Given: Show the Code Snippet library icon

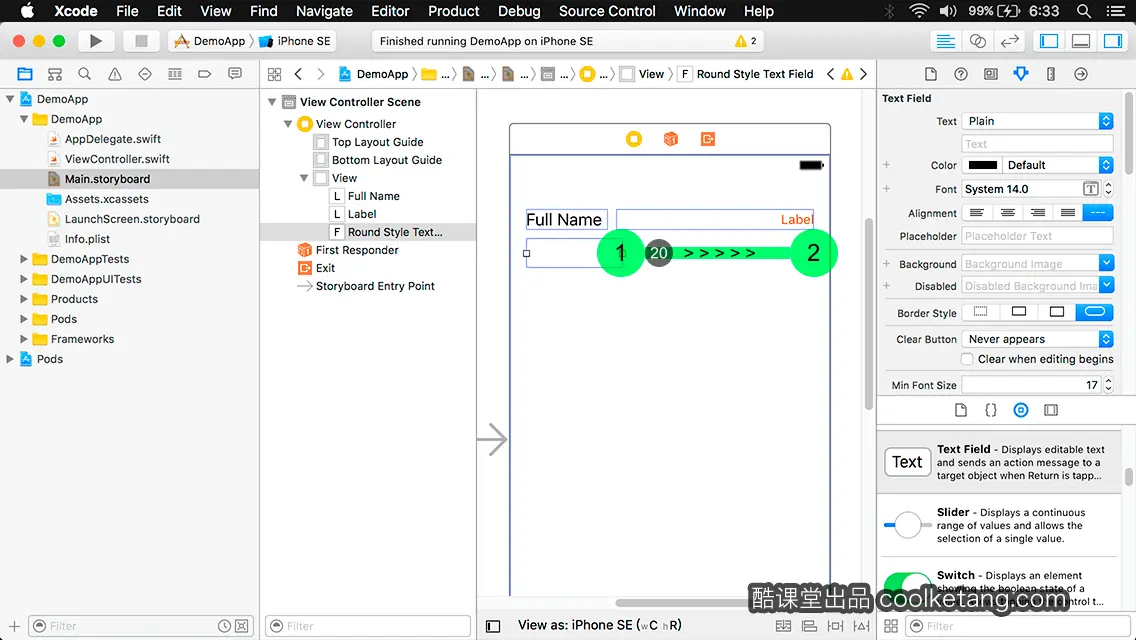Looking at the screenshot, I should point(990,410).
